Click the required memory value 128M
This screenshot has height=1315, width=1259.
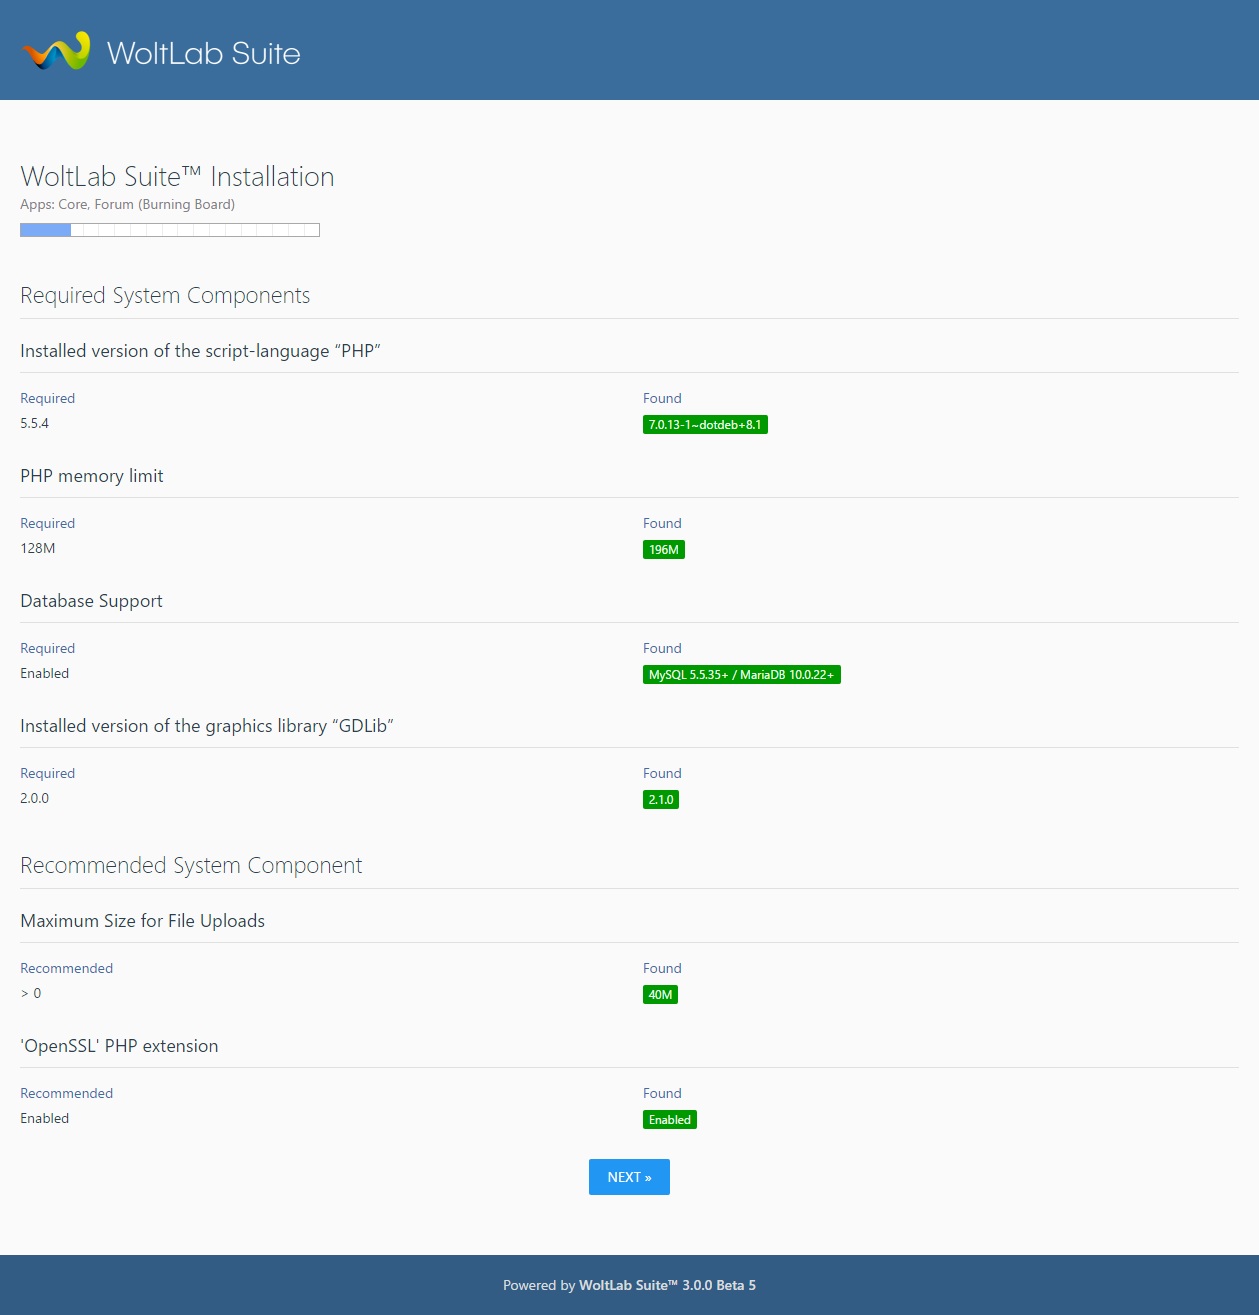tap(38, 548)
